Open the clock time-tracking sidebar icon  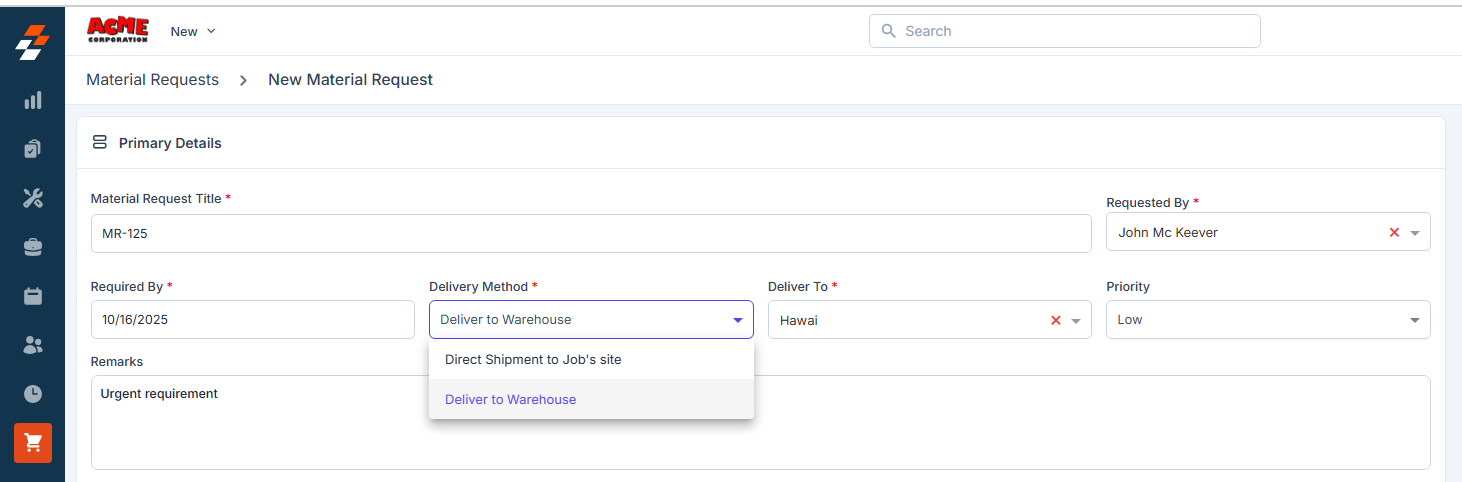[x=33, y=394]
